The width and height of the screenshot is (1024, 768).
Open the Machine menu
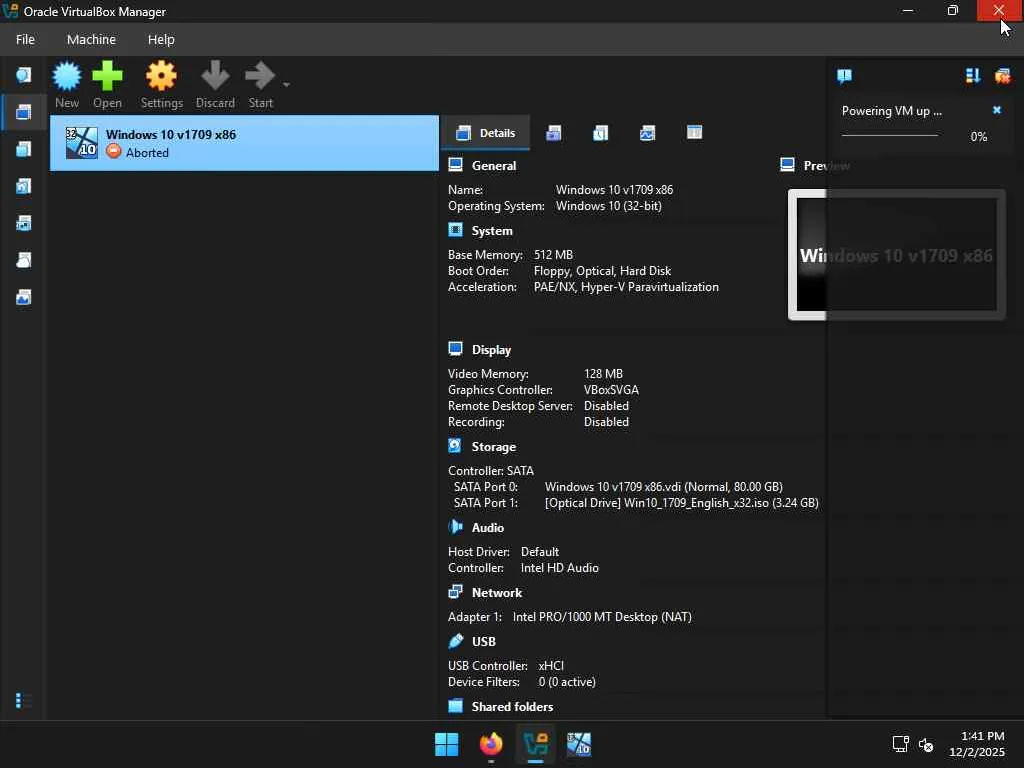click(x=91, y=39)
